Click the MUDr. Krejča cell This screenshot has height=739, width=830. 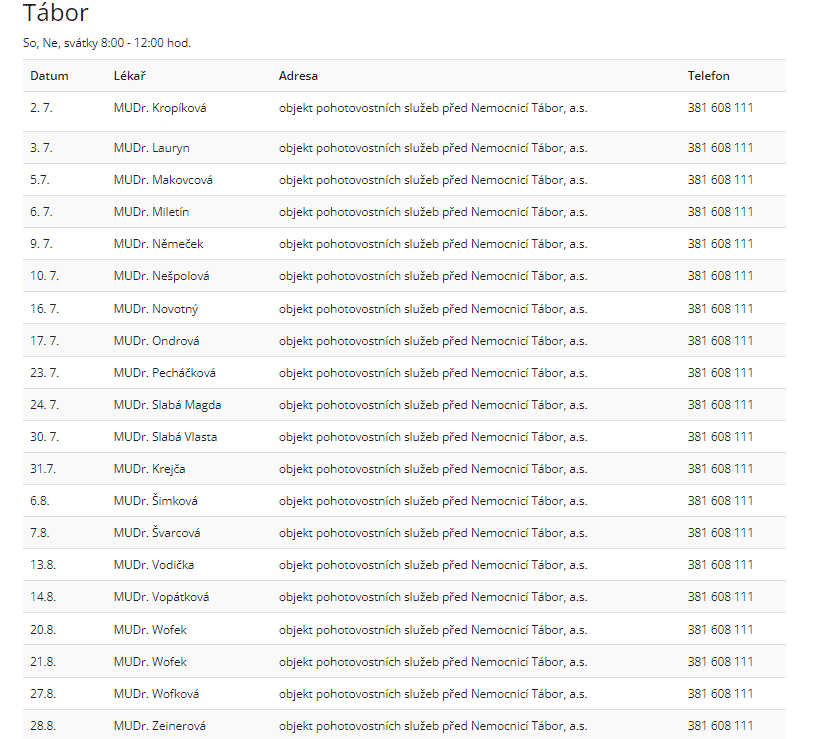[149, 469]
